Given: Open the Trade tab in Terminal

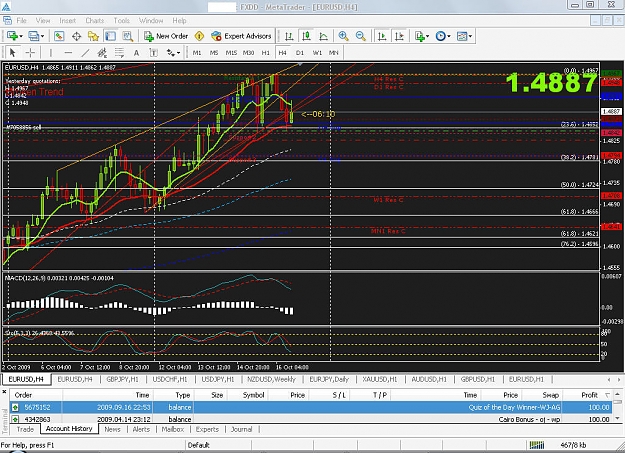Looking at the screenshot, I should point(25,429).
